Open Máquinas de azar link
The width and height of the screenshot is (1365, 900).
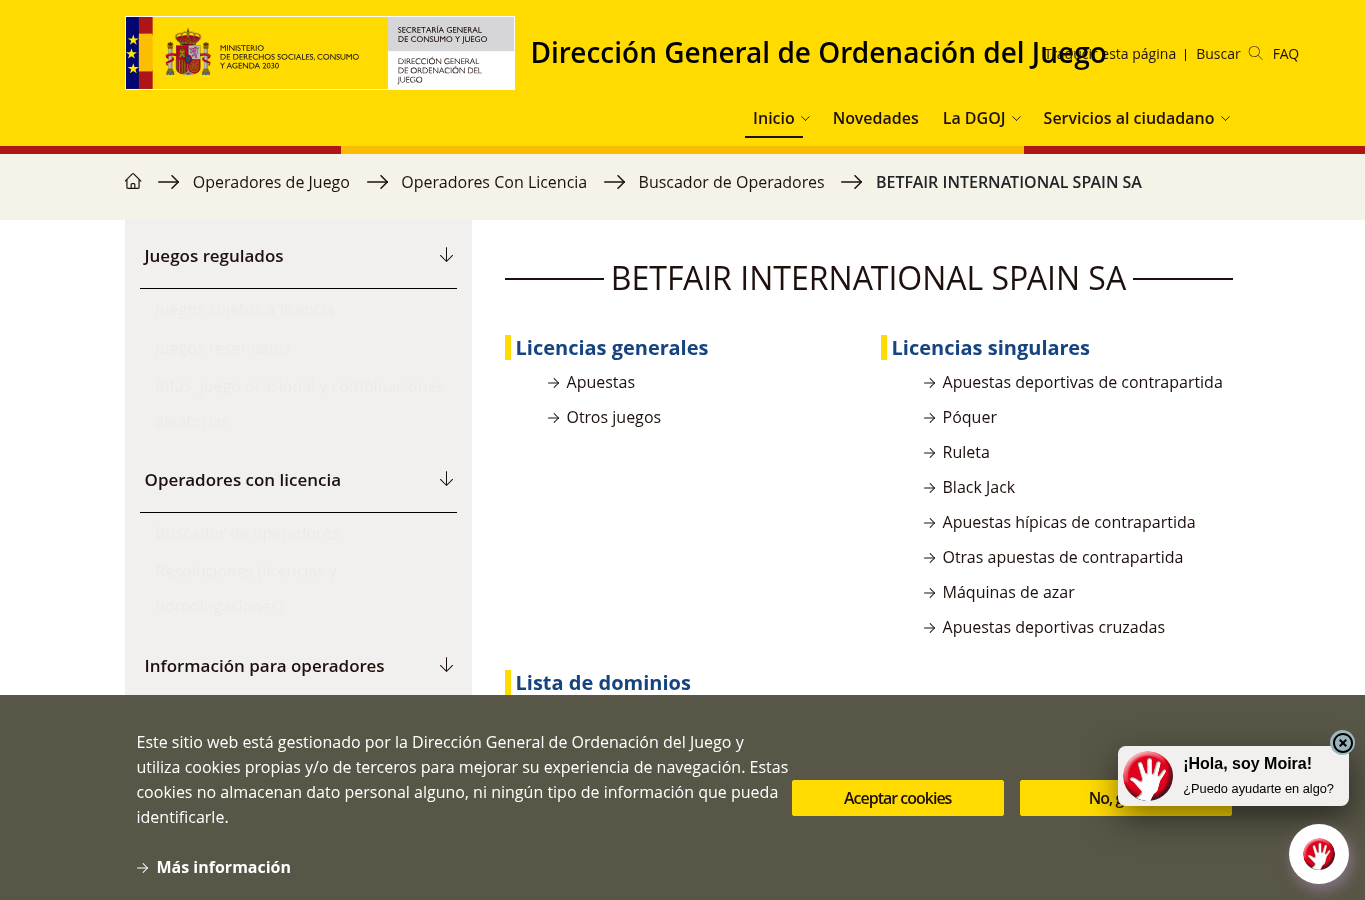(x=1008, y=592)
